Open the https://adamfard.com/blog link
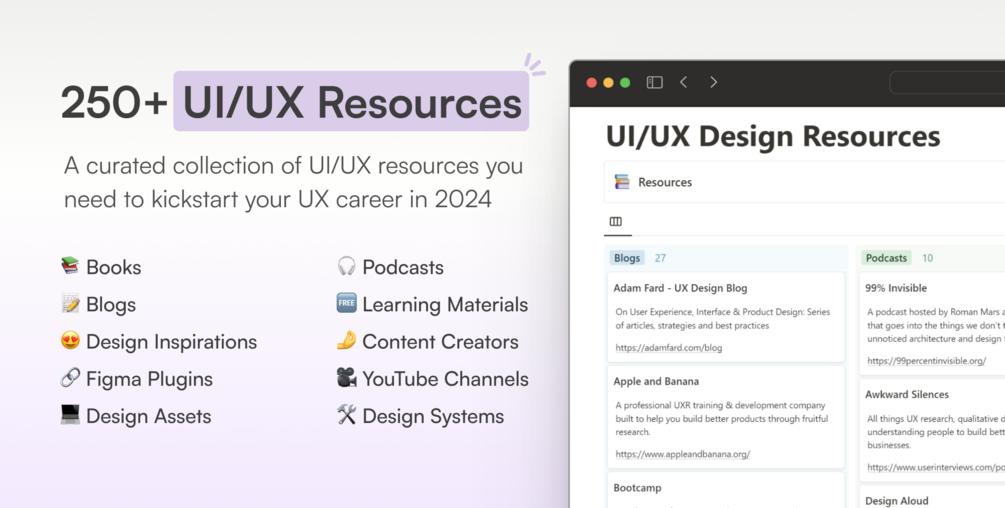Image resolution: width=1005 pixels, height=508 pixels. (669, 348)
